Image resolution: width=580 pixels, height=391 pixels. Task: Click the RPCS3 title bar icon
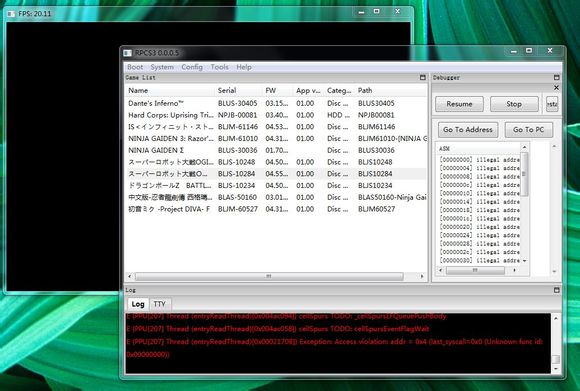coord(128,53)
